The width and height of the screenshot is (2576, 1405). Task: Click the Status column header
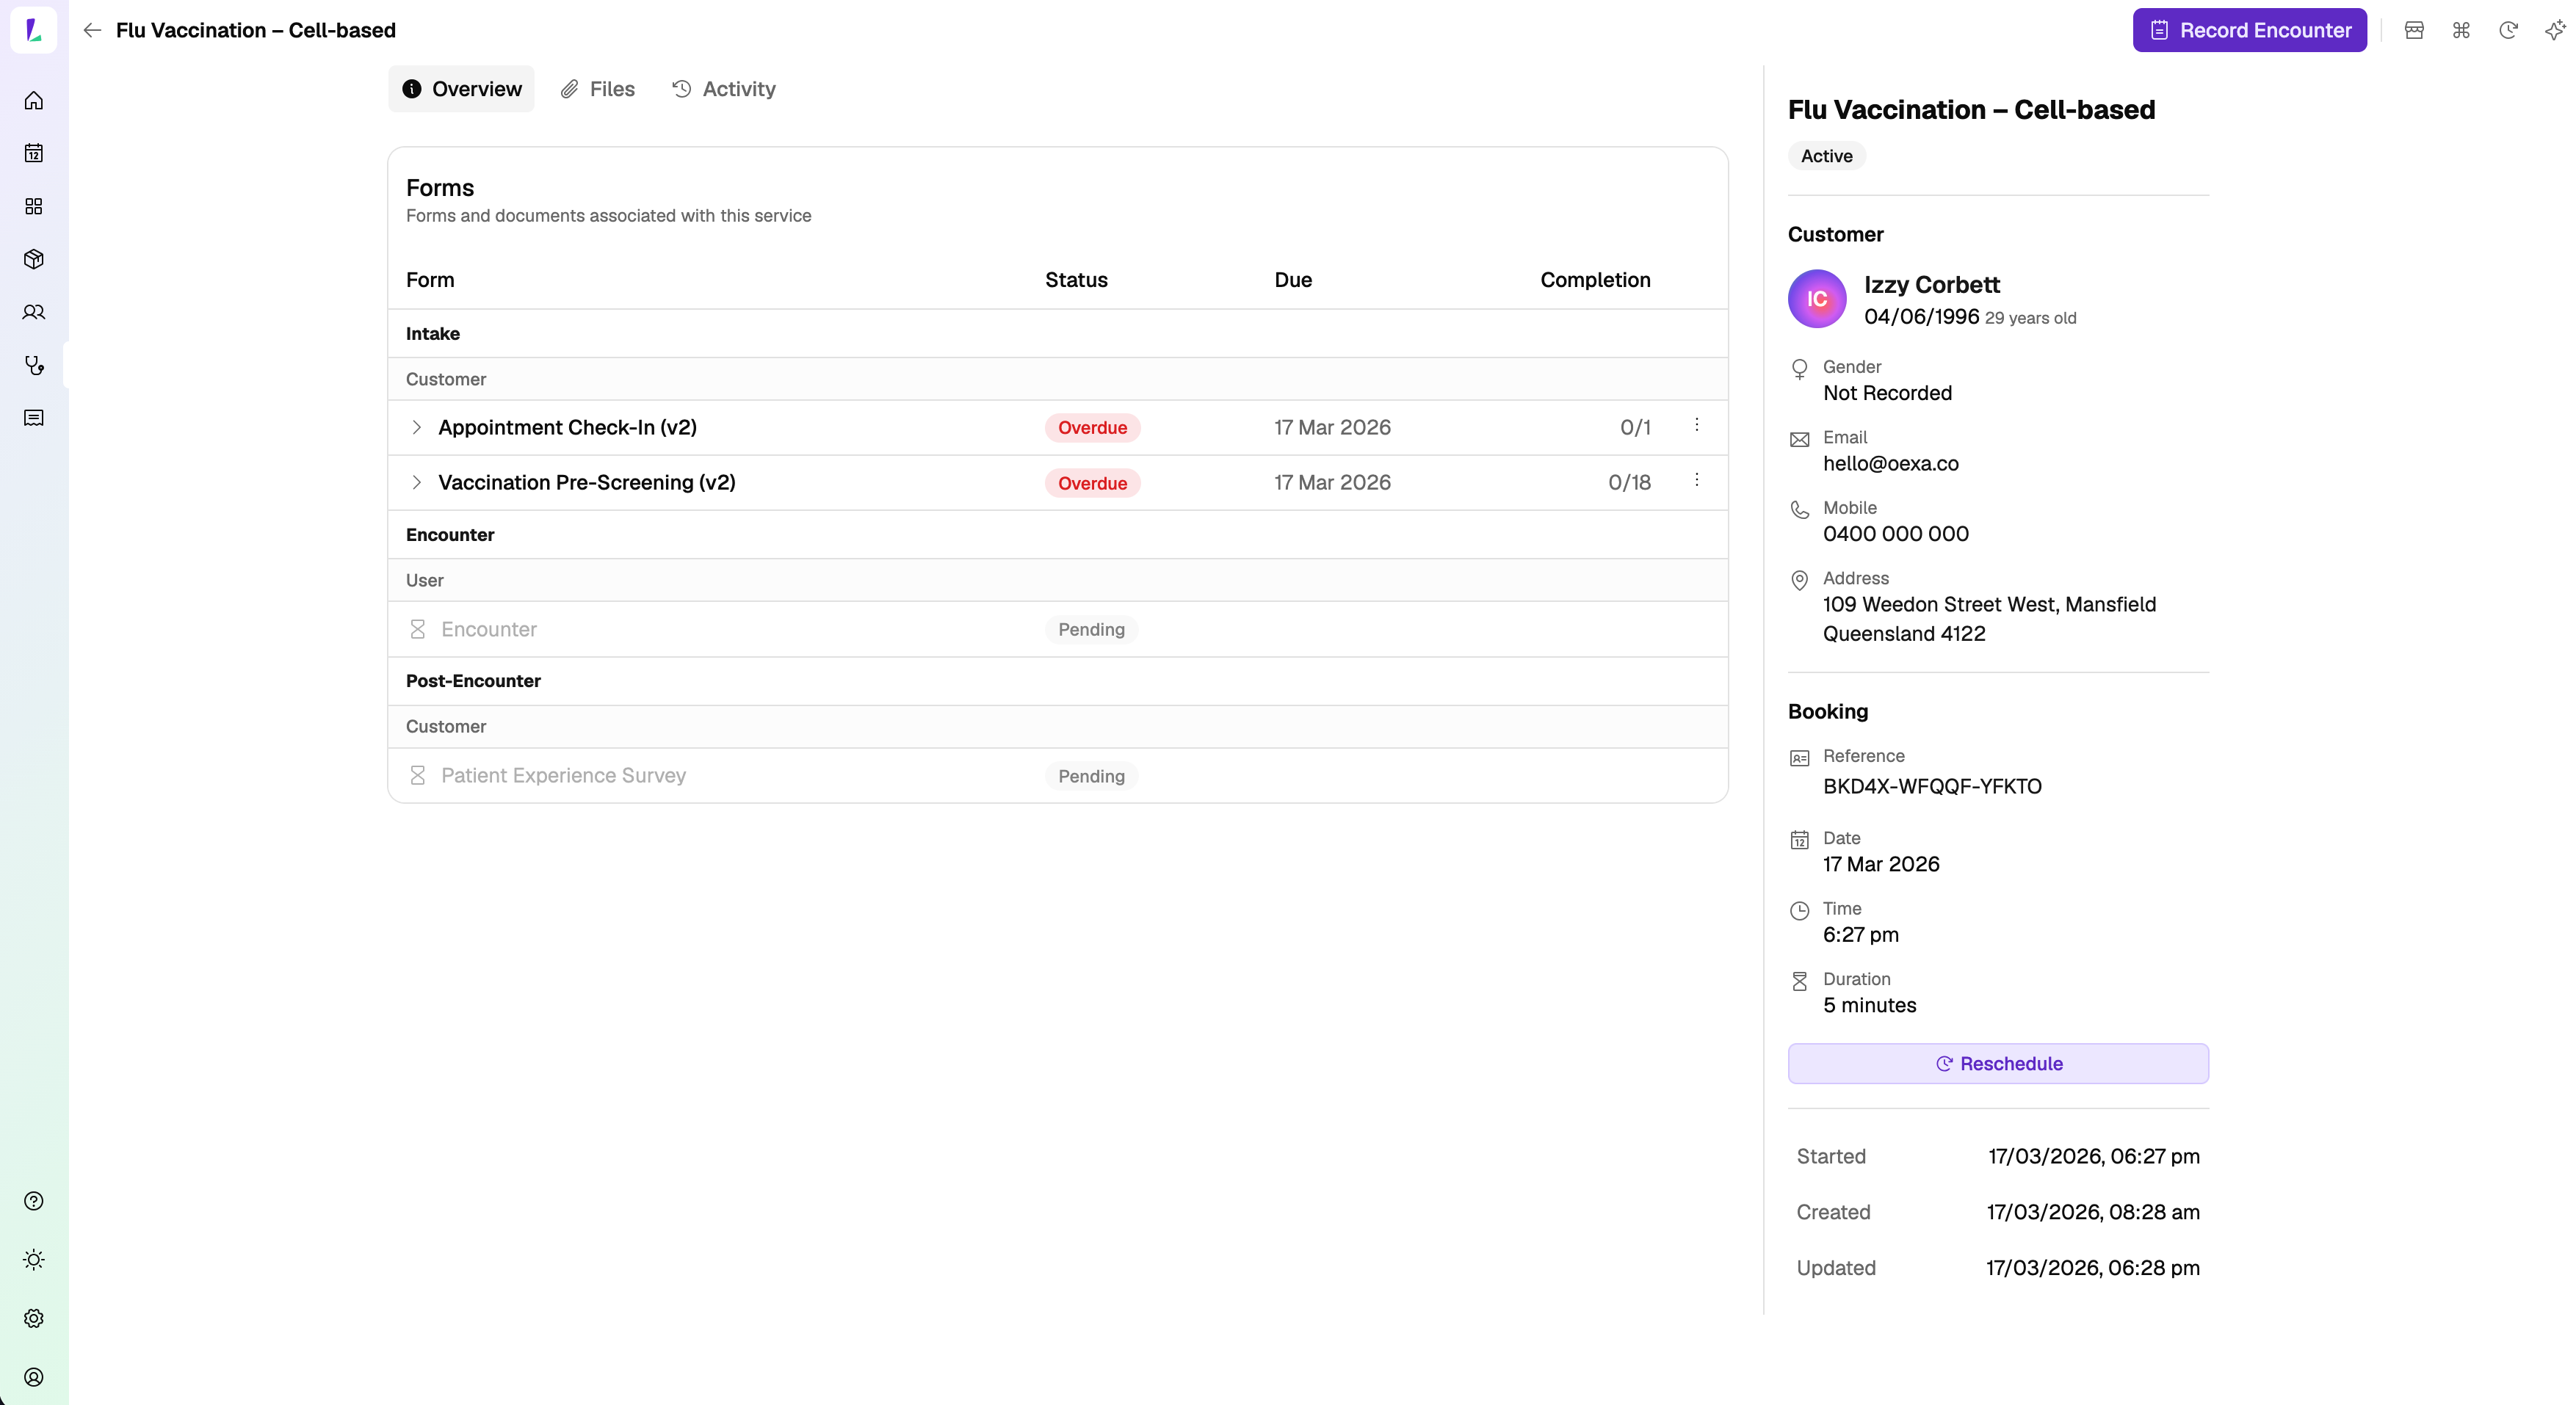click(x=1076, y=280)
